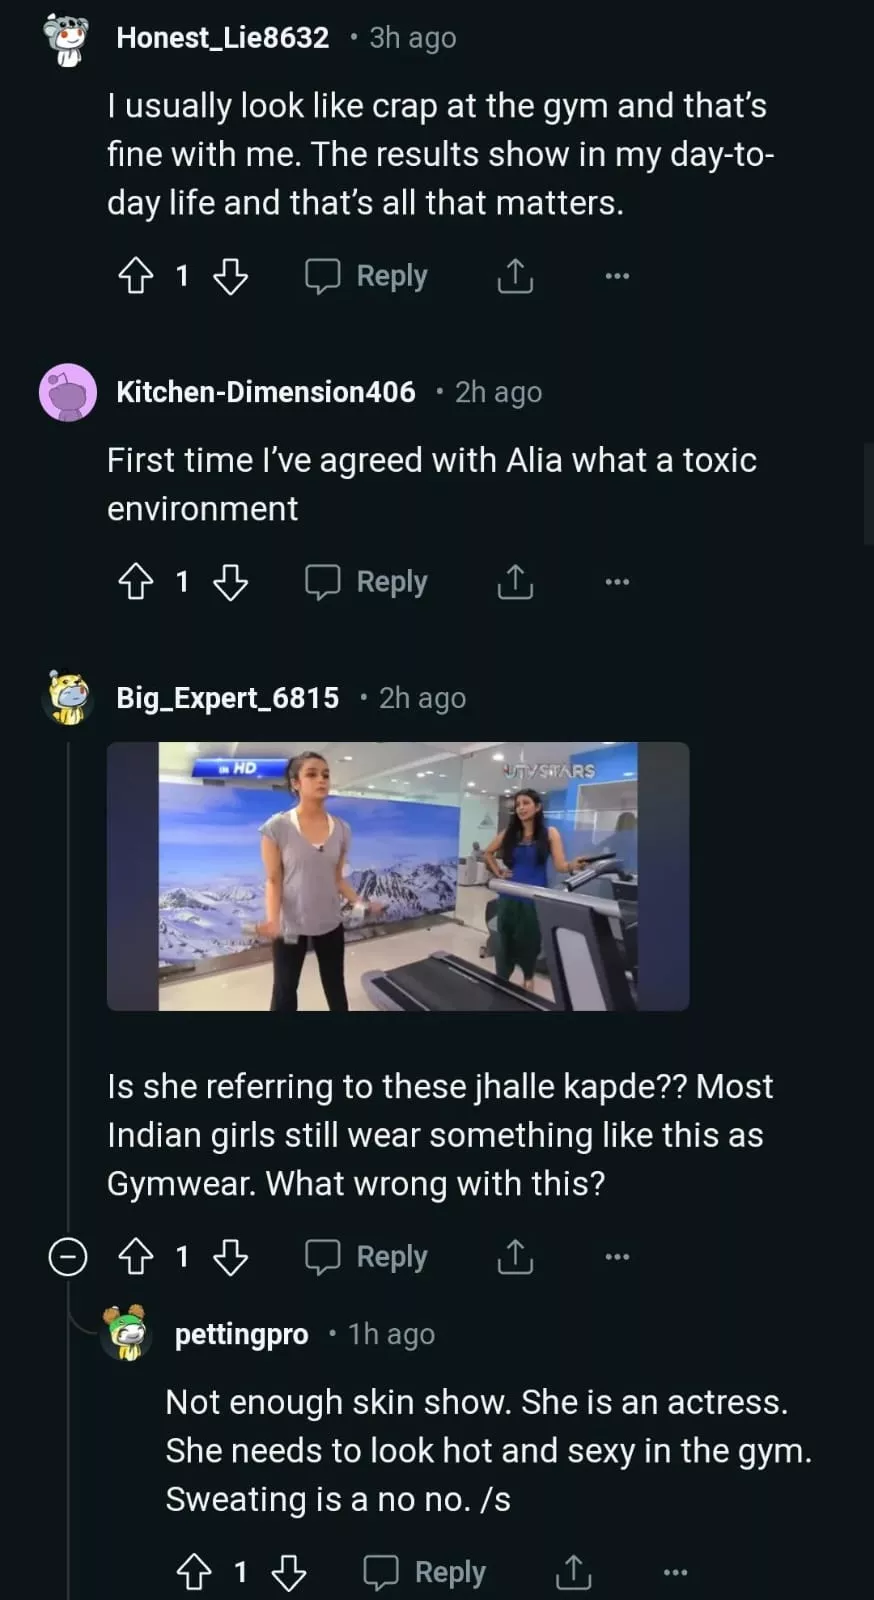Viewport: 874px width, 1600px height.
Task: Tap Honest_Lie8632's avatar
Action: [x=67, y=40]
